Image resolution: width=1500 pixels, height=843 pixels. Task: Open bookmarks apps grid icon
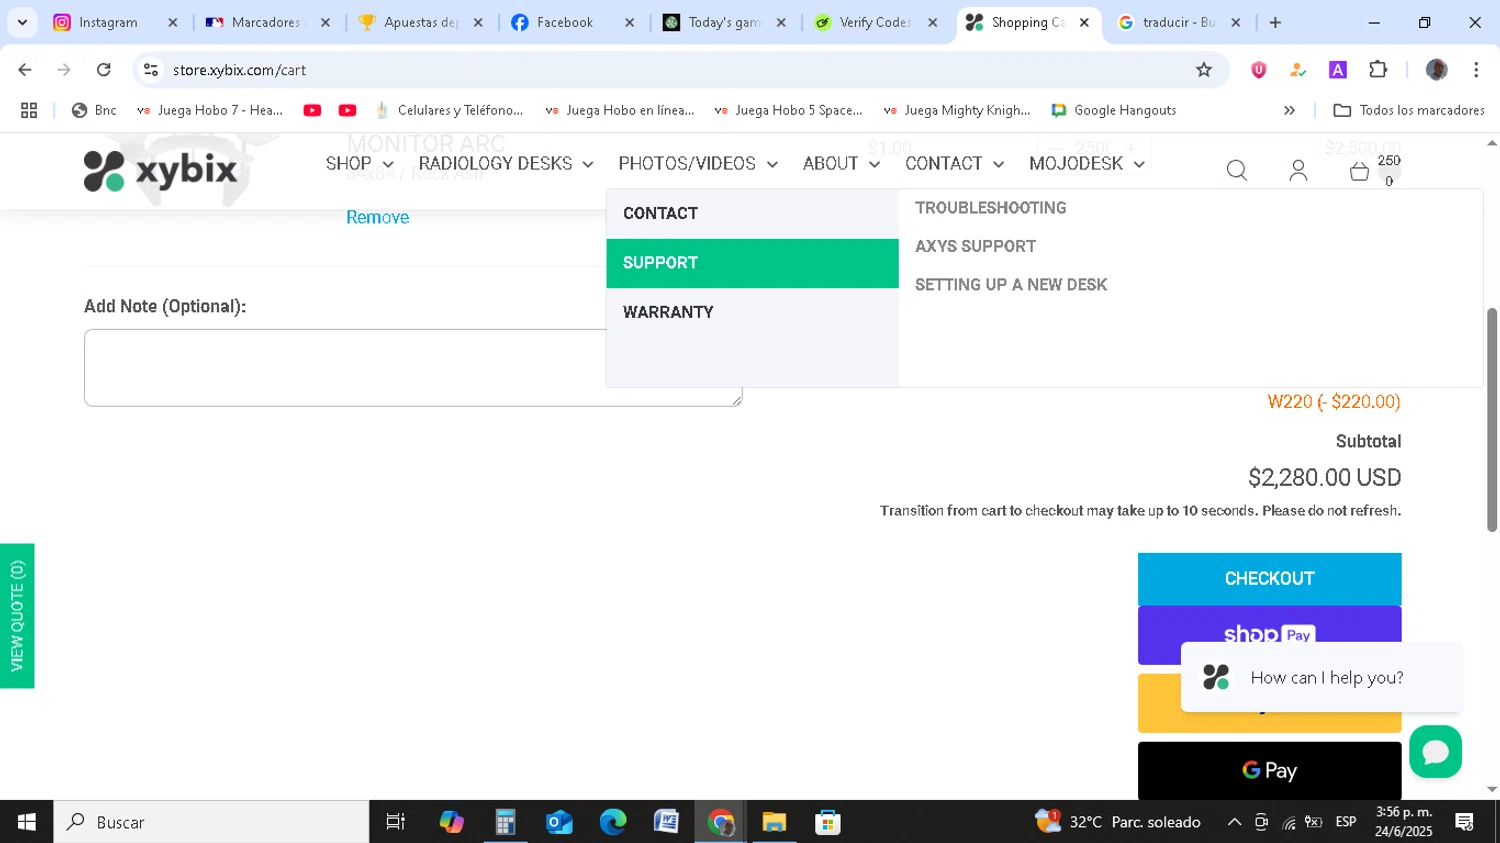29,110
